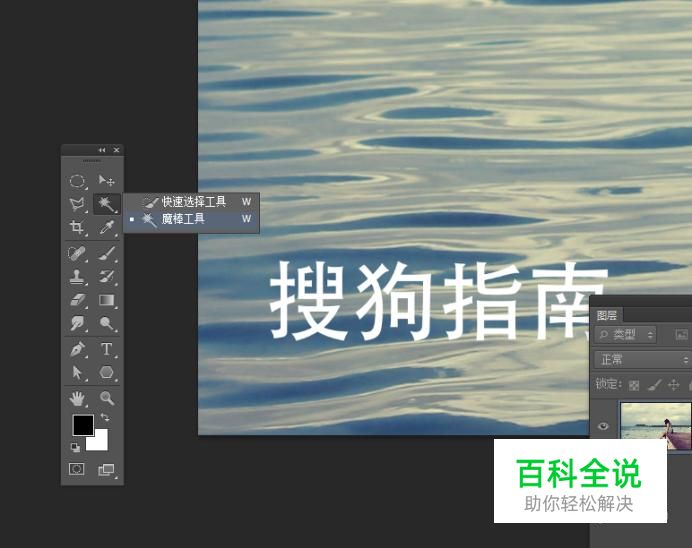
Task: Open the 类型 layer filter dropdown
Action: pyautogui.click(x=625, y=335)
